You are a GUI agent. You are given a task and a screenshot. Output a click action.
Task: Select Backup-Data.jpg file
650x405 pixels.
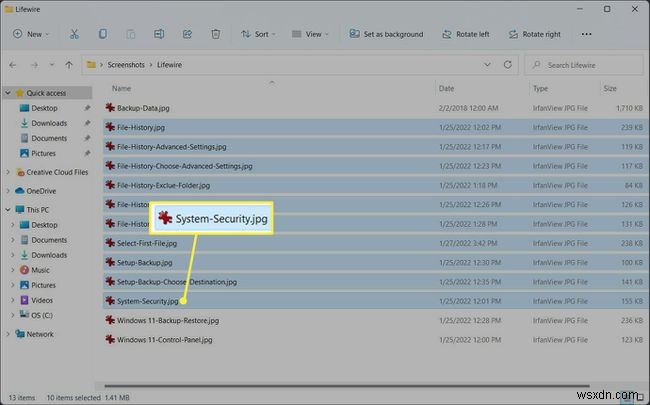[x=143, y=108]
